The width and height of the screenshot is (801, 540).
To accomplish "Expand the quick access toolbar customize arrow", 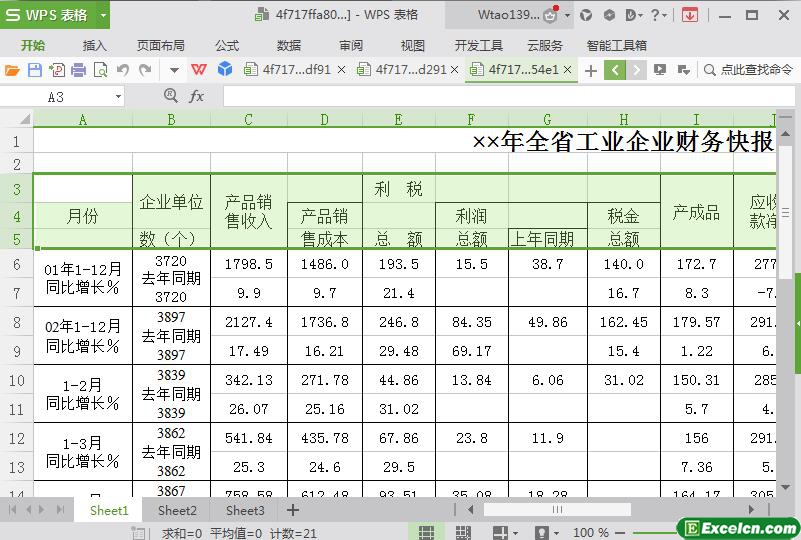I will pyautogui.click(x=174, y=70).
